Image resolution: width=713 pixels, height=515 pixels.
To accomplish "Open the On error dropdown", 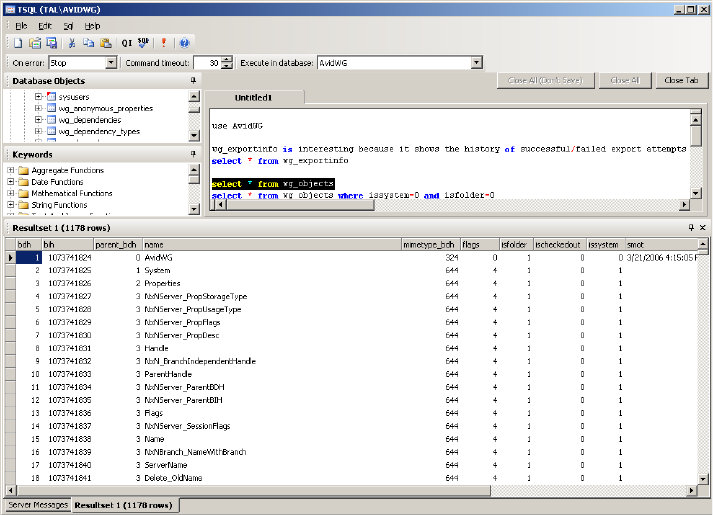I will (x=111, y=63).
